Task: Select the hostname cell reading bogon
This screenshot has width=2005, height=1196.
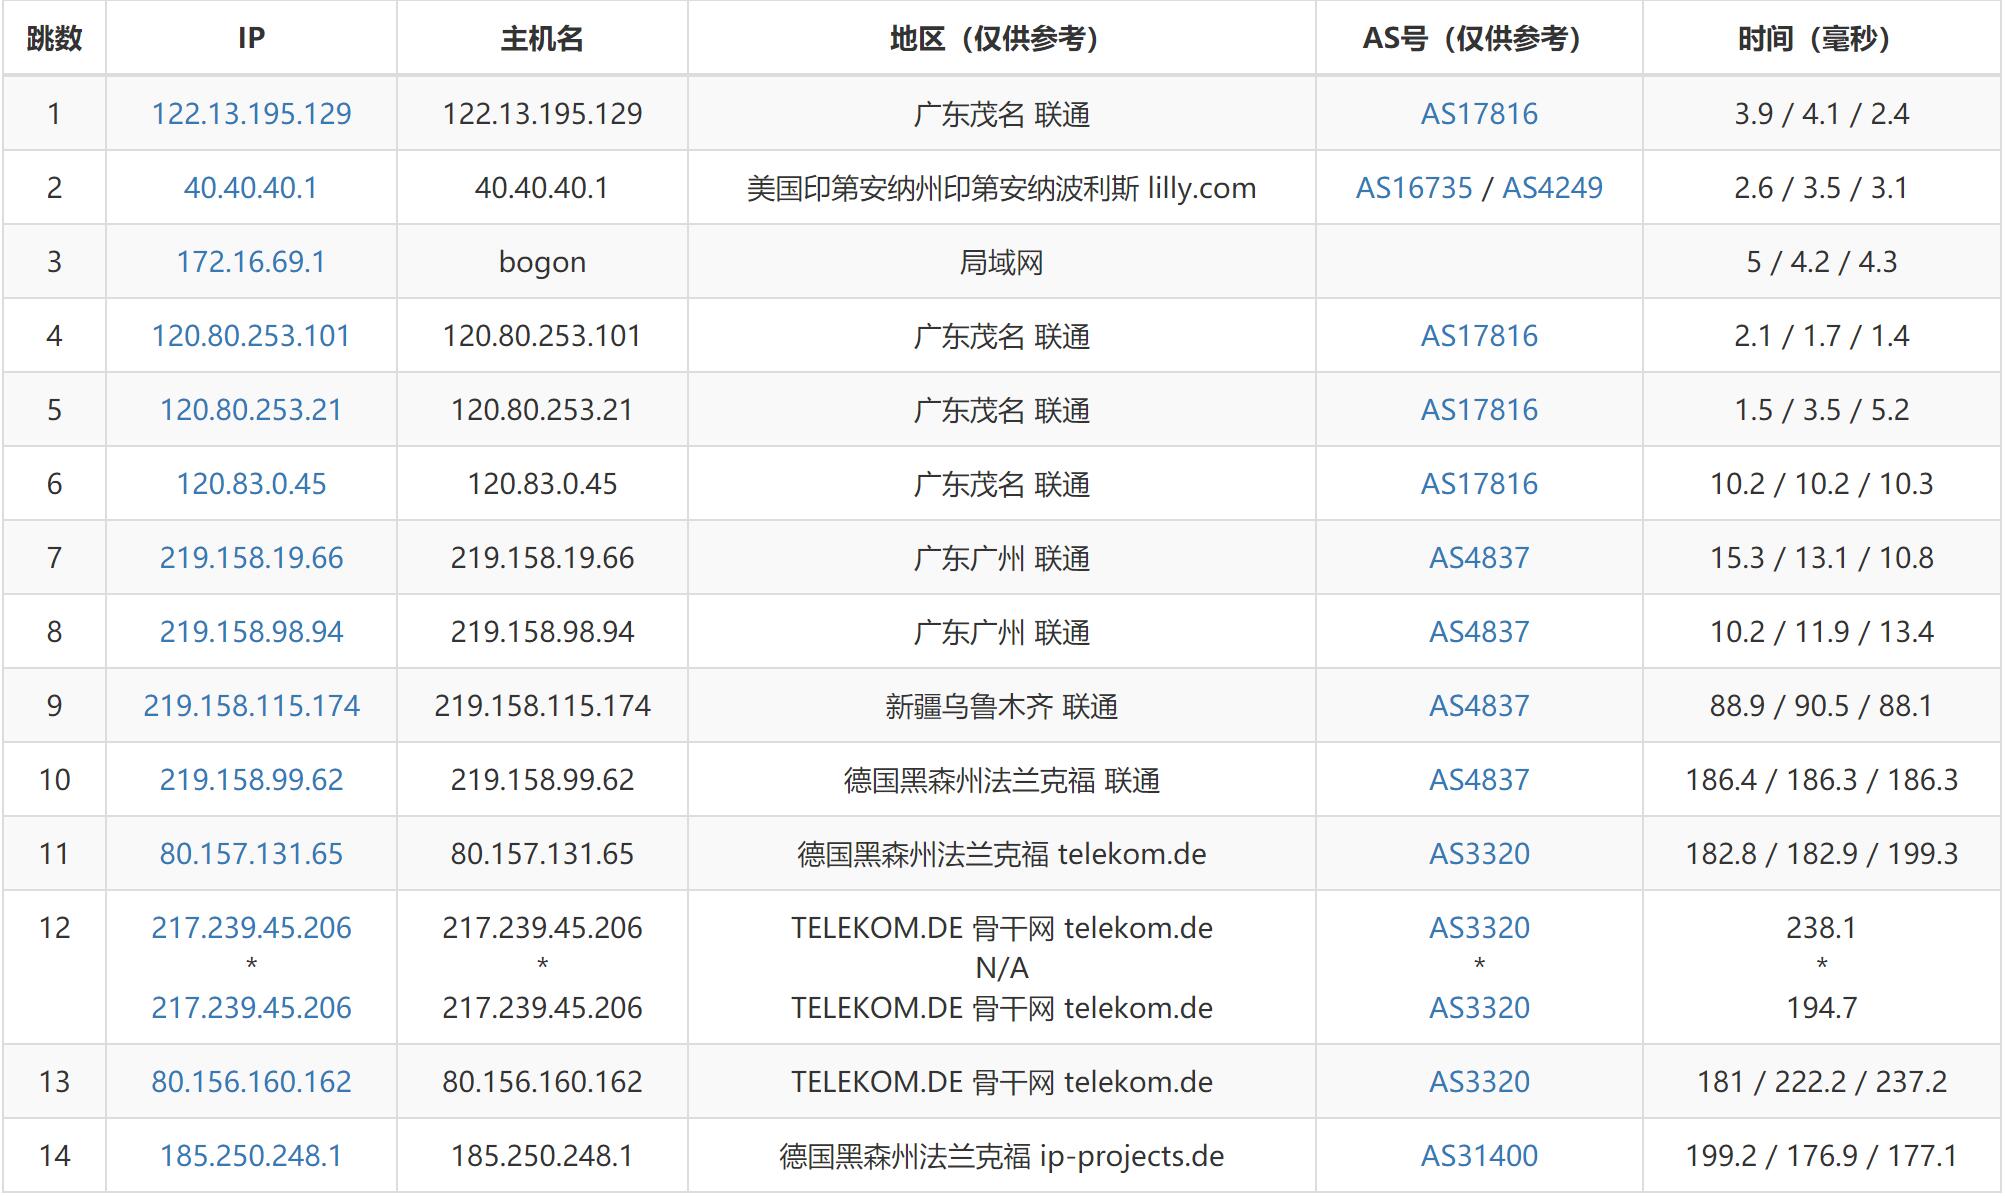Action: coord(542,262)
